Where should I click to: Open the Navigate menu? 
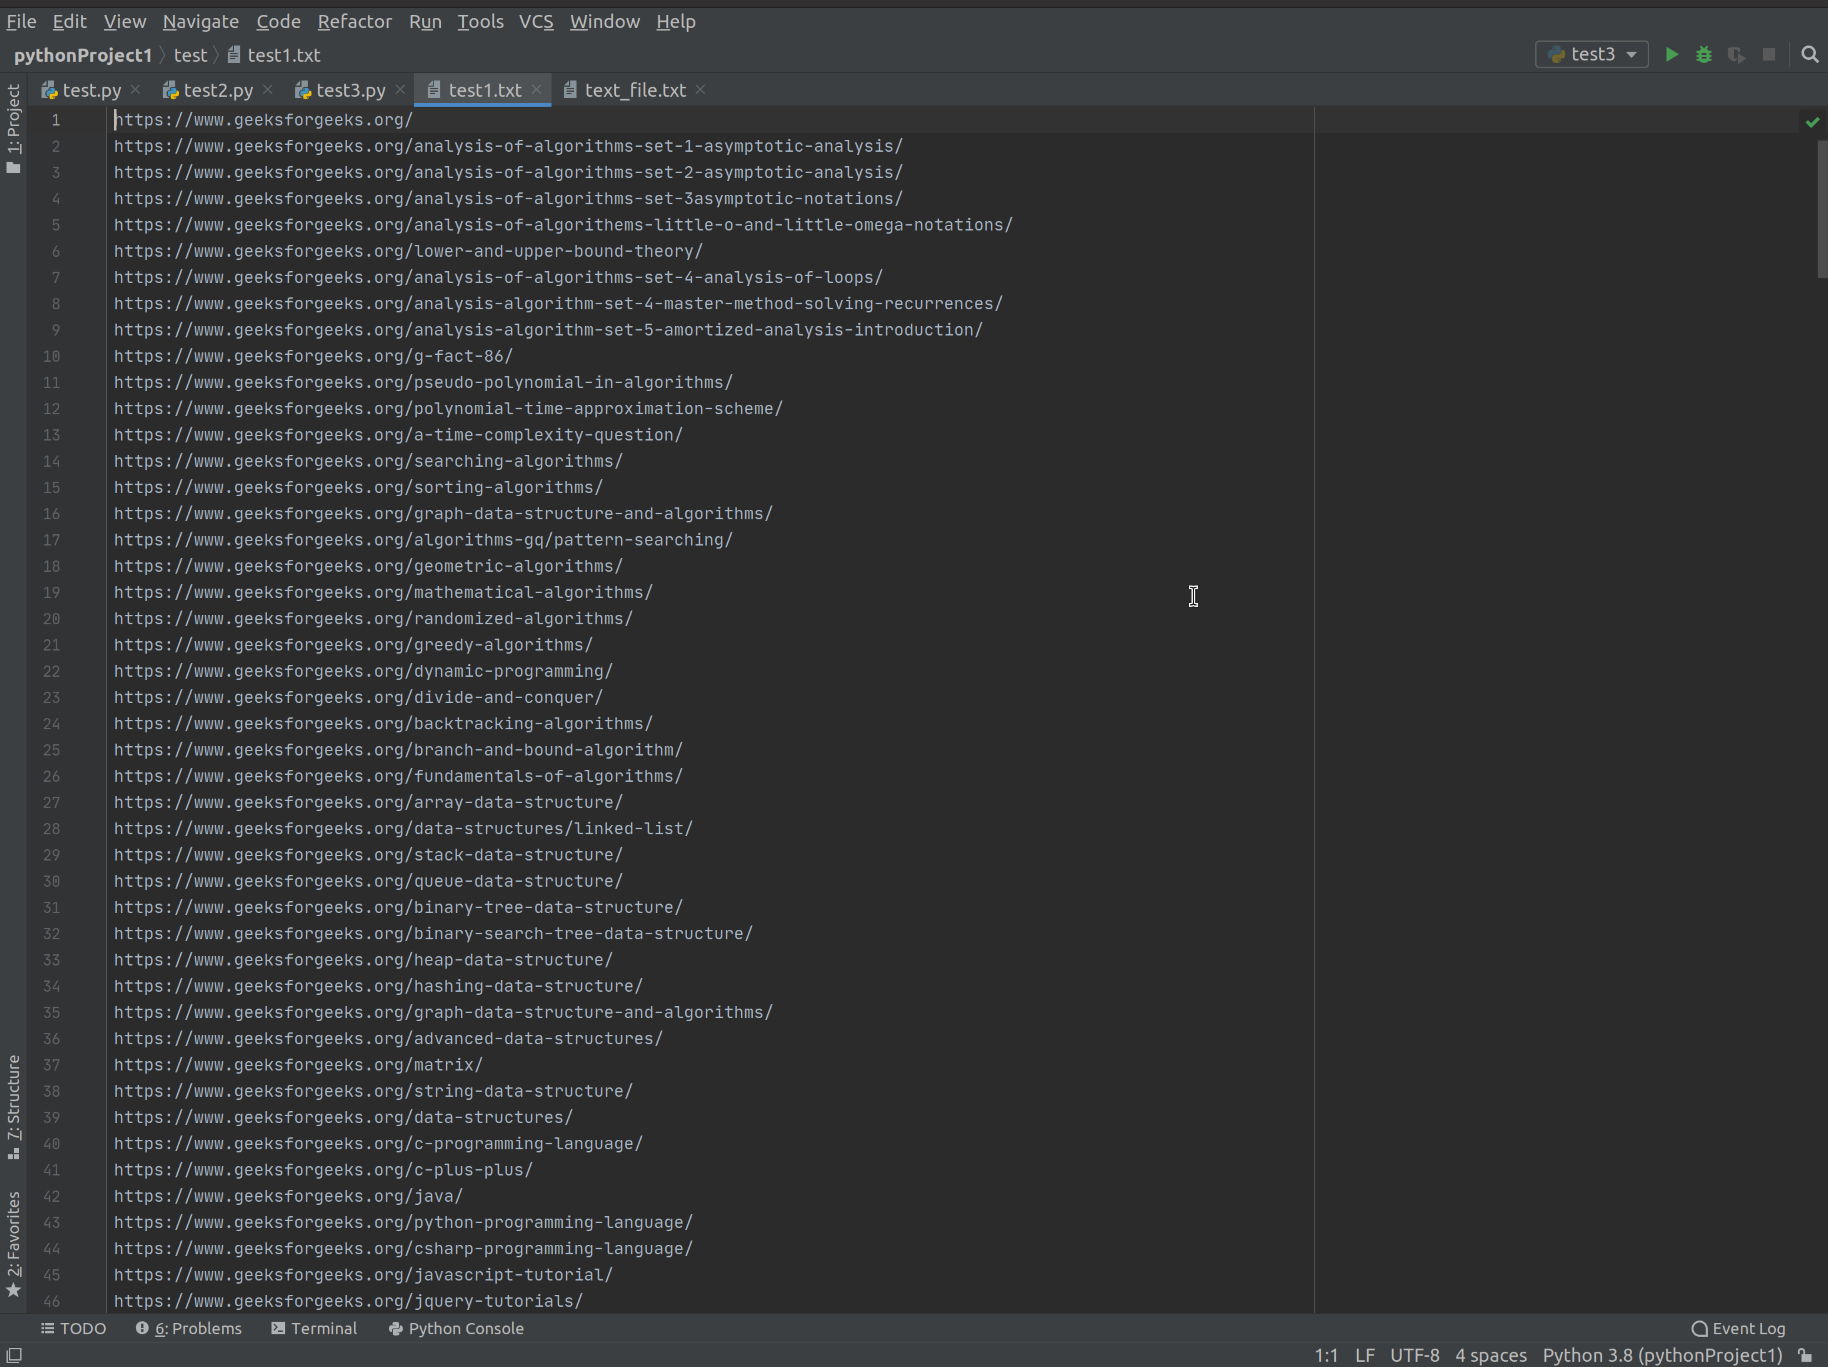click(201, 21)
